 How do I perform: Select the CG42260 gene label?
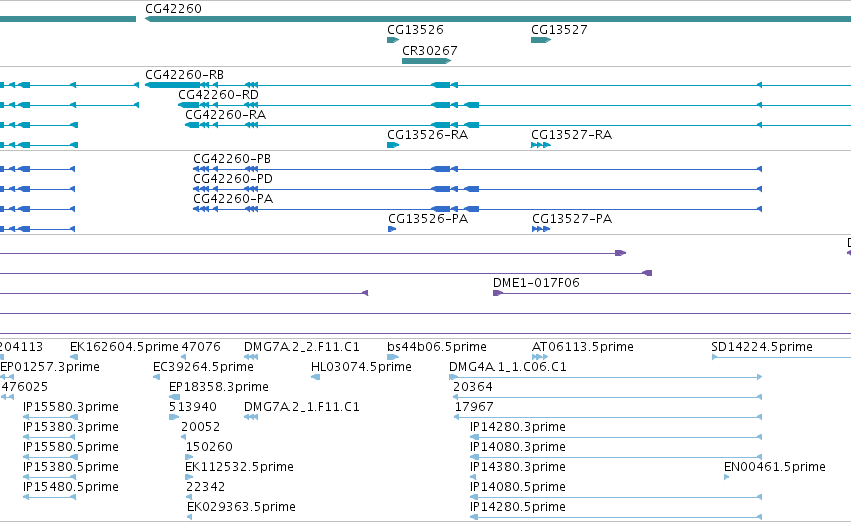(x=173, y=9)
